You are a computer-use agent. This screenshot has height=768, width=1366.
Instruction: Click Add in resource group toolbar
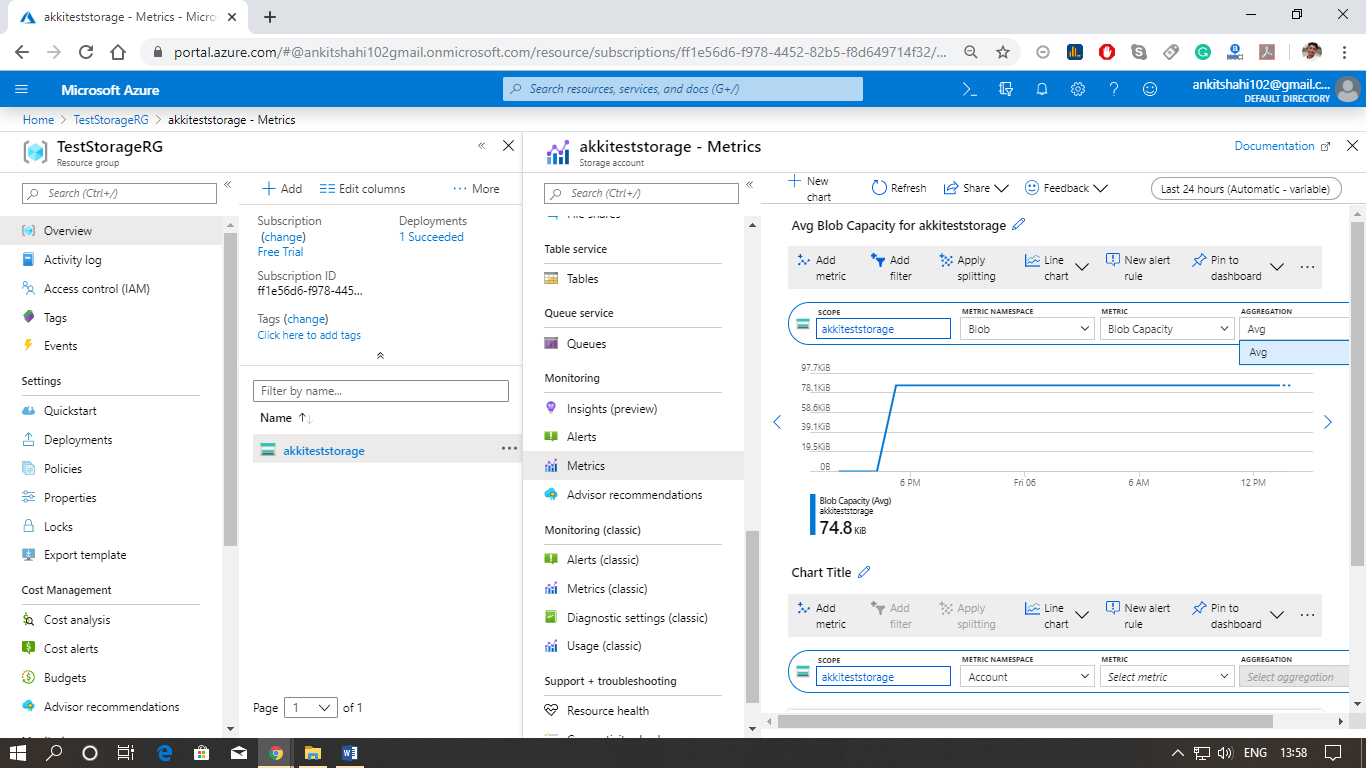click(282, 189)
